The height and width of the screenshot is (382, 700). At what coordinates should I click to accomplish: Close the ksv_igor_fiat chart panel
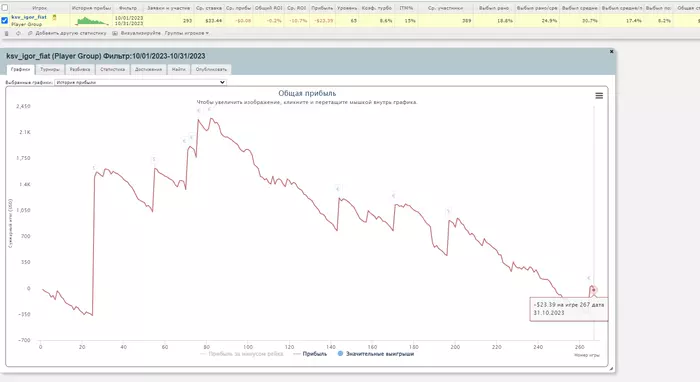pyautogui.click(x=612, y=52)
